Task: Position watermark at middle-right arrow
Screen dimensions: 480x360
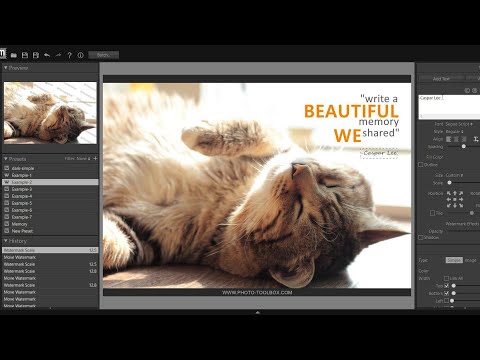Action: coord(461,199)
